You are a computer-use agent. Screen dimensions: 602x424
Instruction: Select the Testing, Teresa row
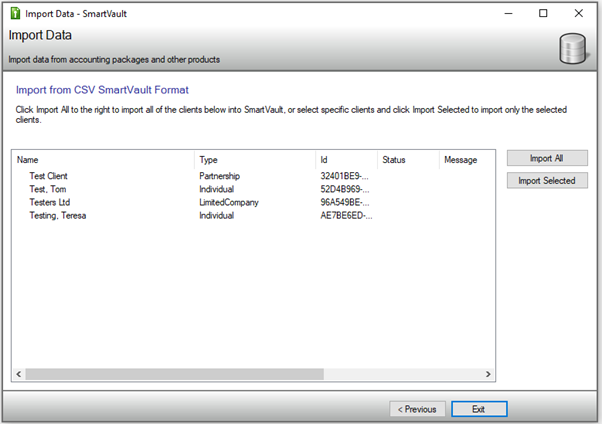(x=58, y=215)
